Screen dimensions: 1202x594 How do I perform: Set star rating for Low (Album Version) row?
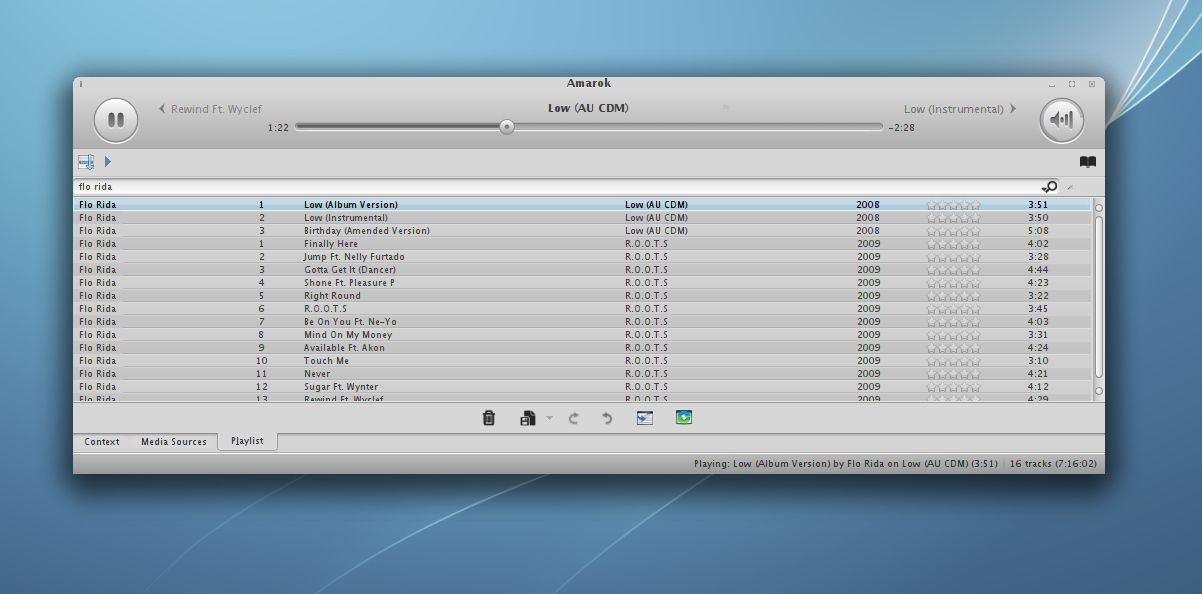point(953,205)
